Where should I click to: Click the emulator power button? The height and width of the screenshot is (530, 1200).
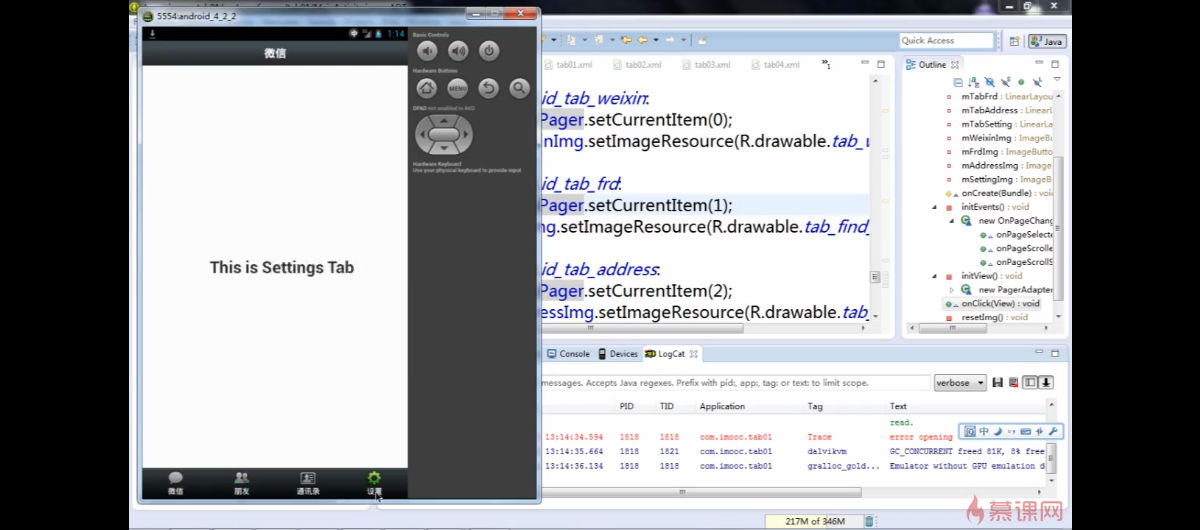[x=488, y=51]
